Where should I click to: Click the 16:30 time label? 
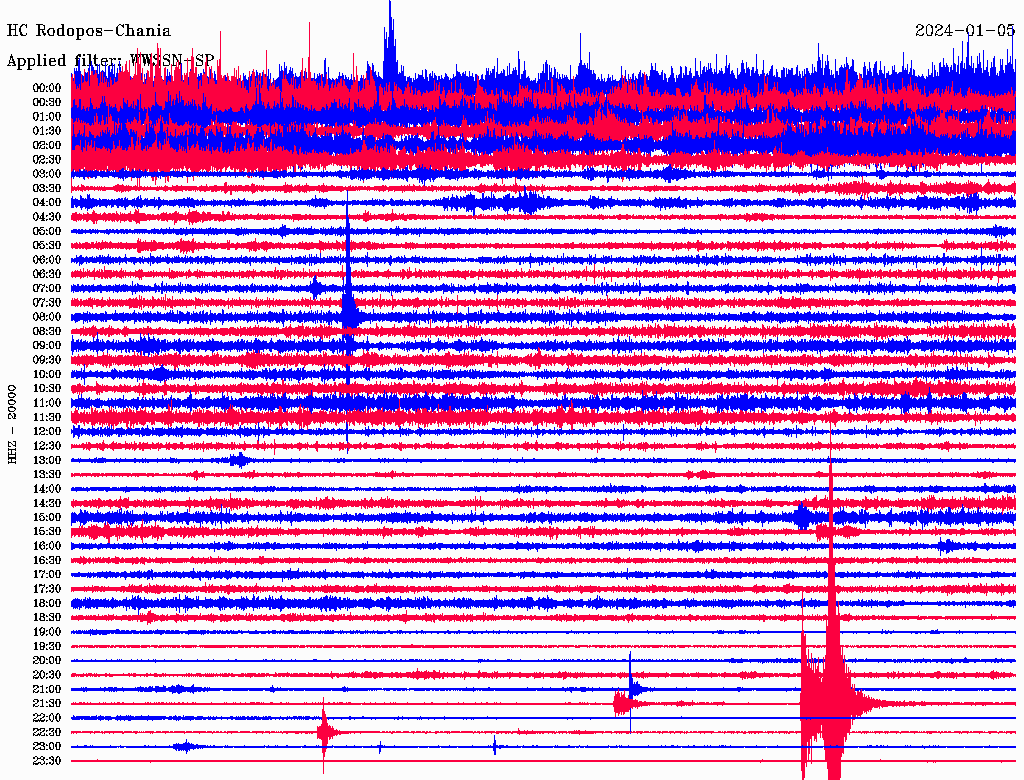pos(47,561)
